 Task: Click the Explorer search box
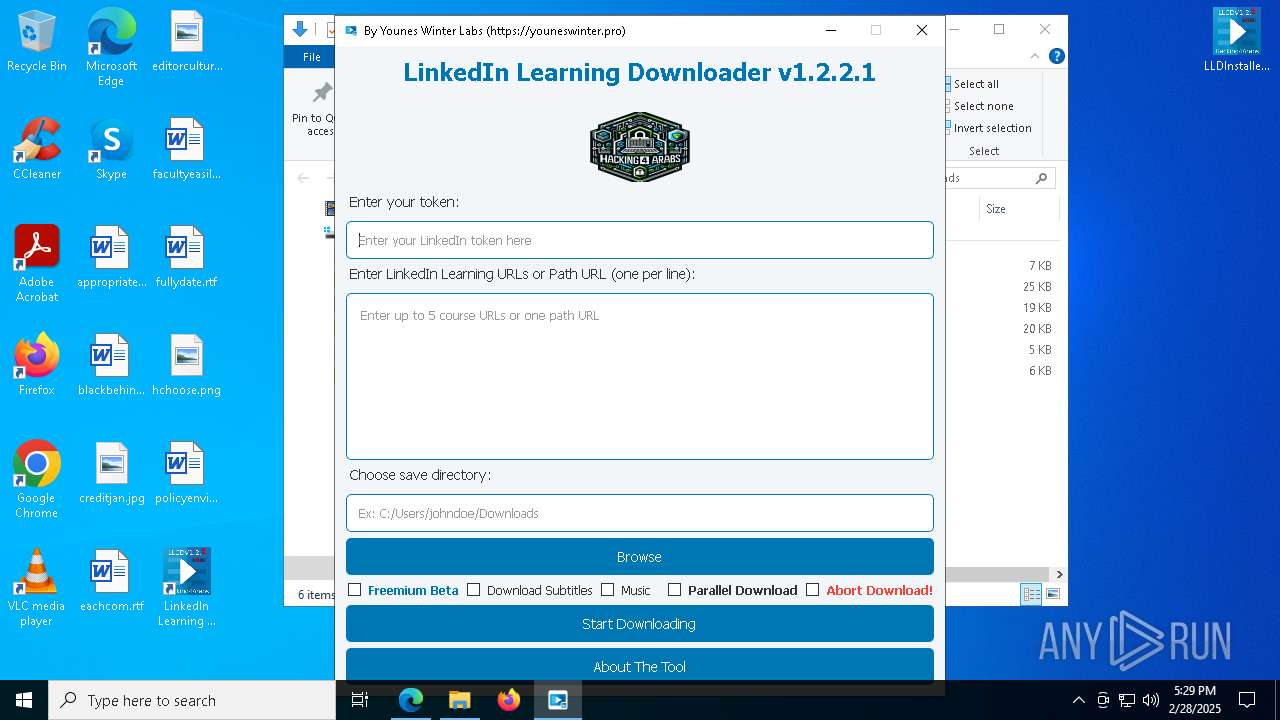(x=1001, y=178)
